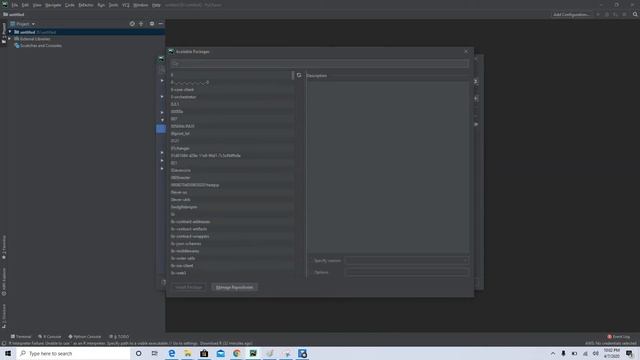Screen dimensions: 640x360
Task: Open the Windows notification center
Action: pyautogui.click(x=629, y=353)
